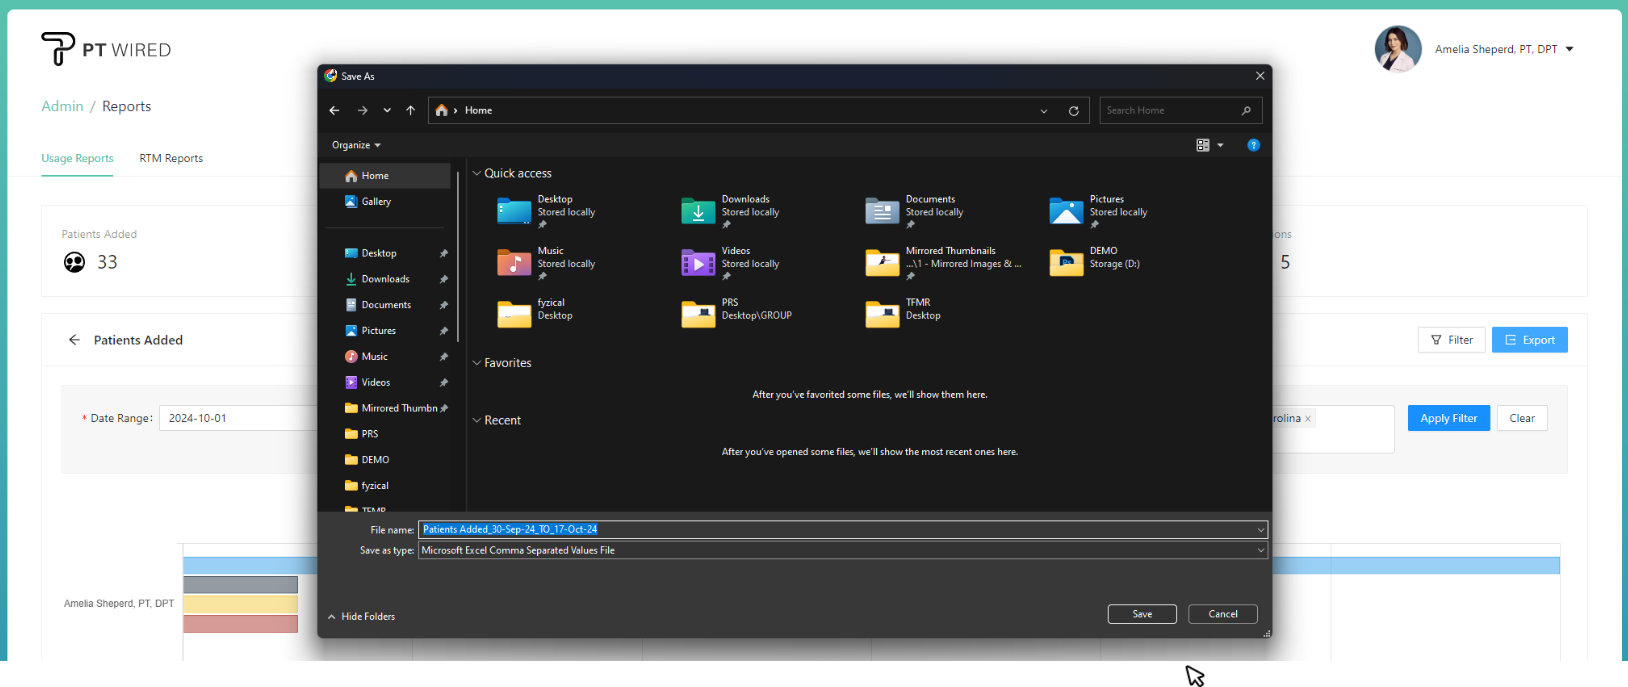Viewport: 1628px width, 687px height.
Task: Click the PT Wired logo
Action: 106,49
